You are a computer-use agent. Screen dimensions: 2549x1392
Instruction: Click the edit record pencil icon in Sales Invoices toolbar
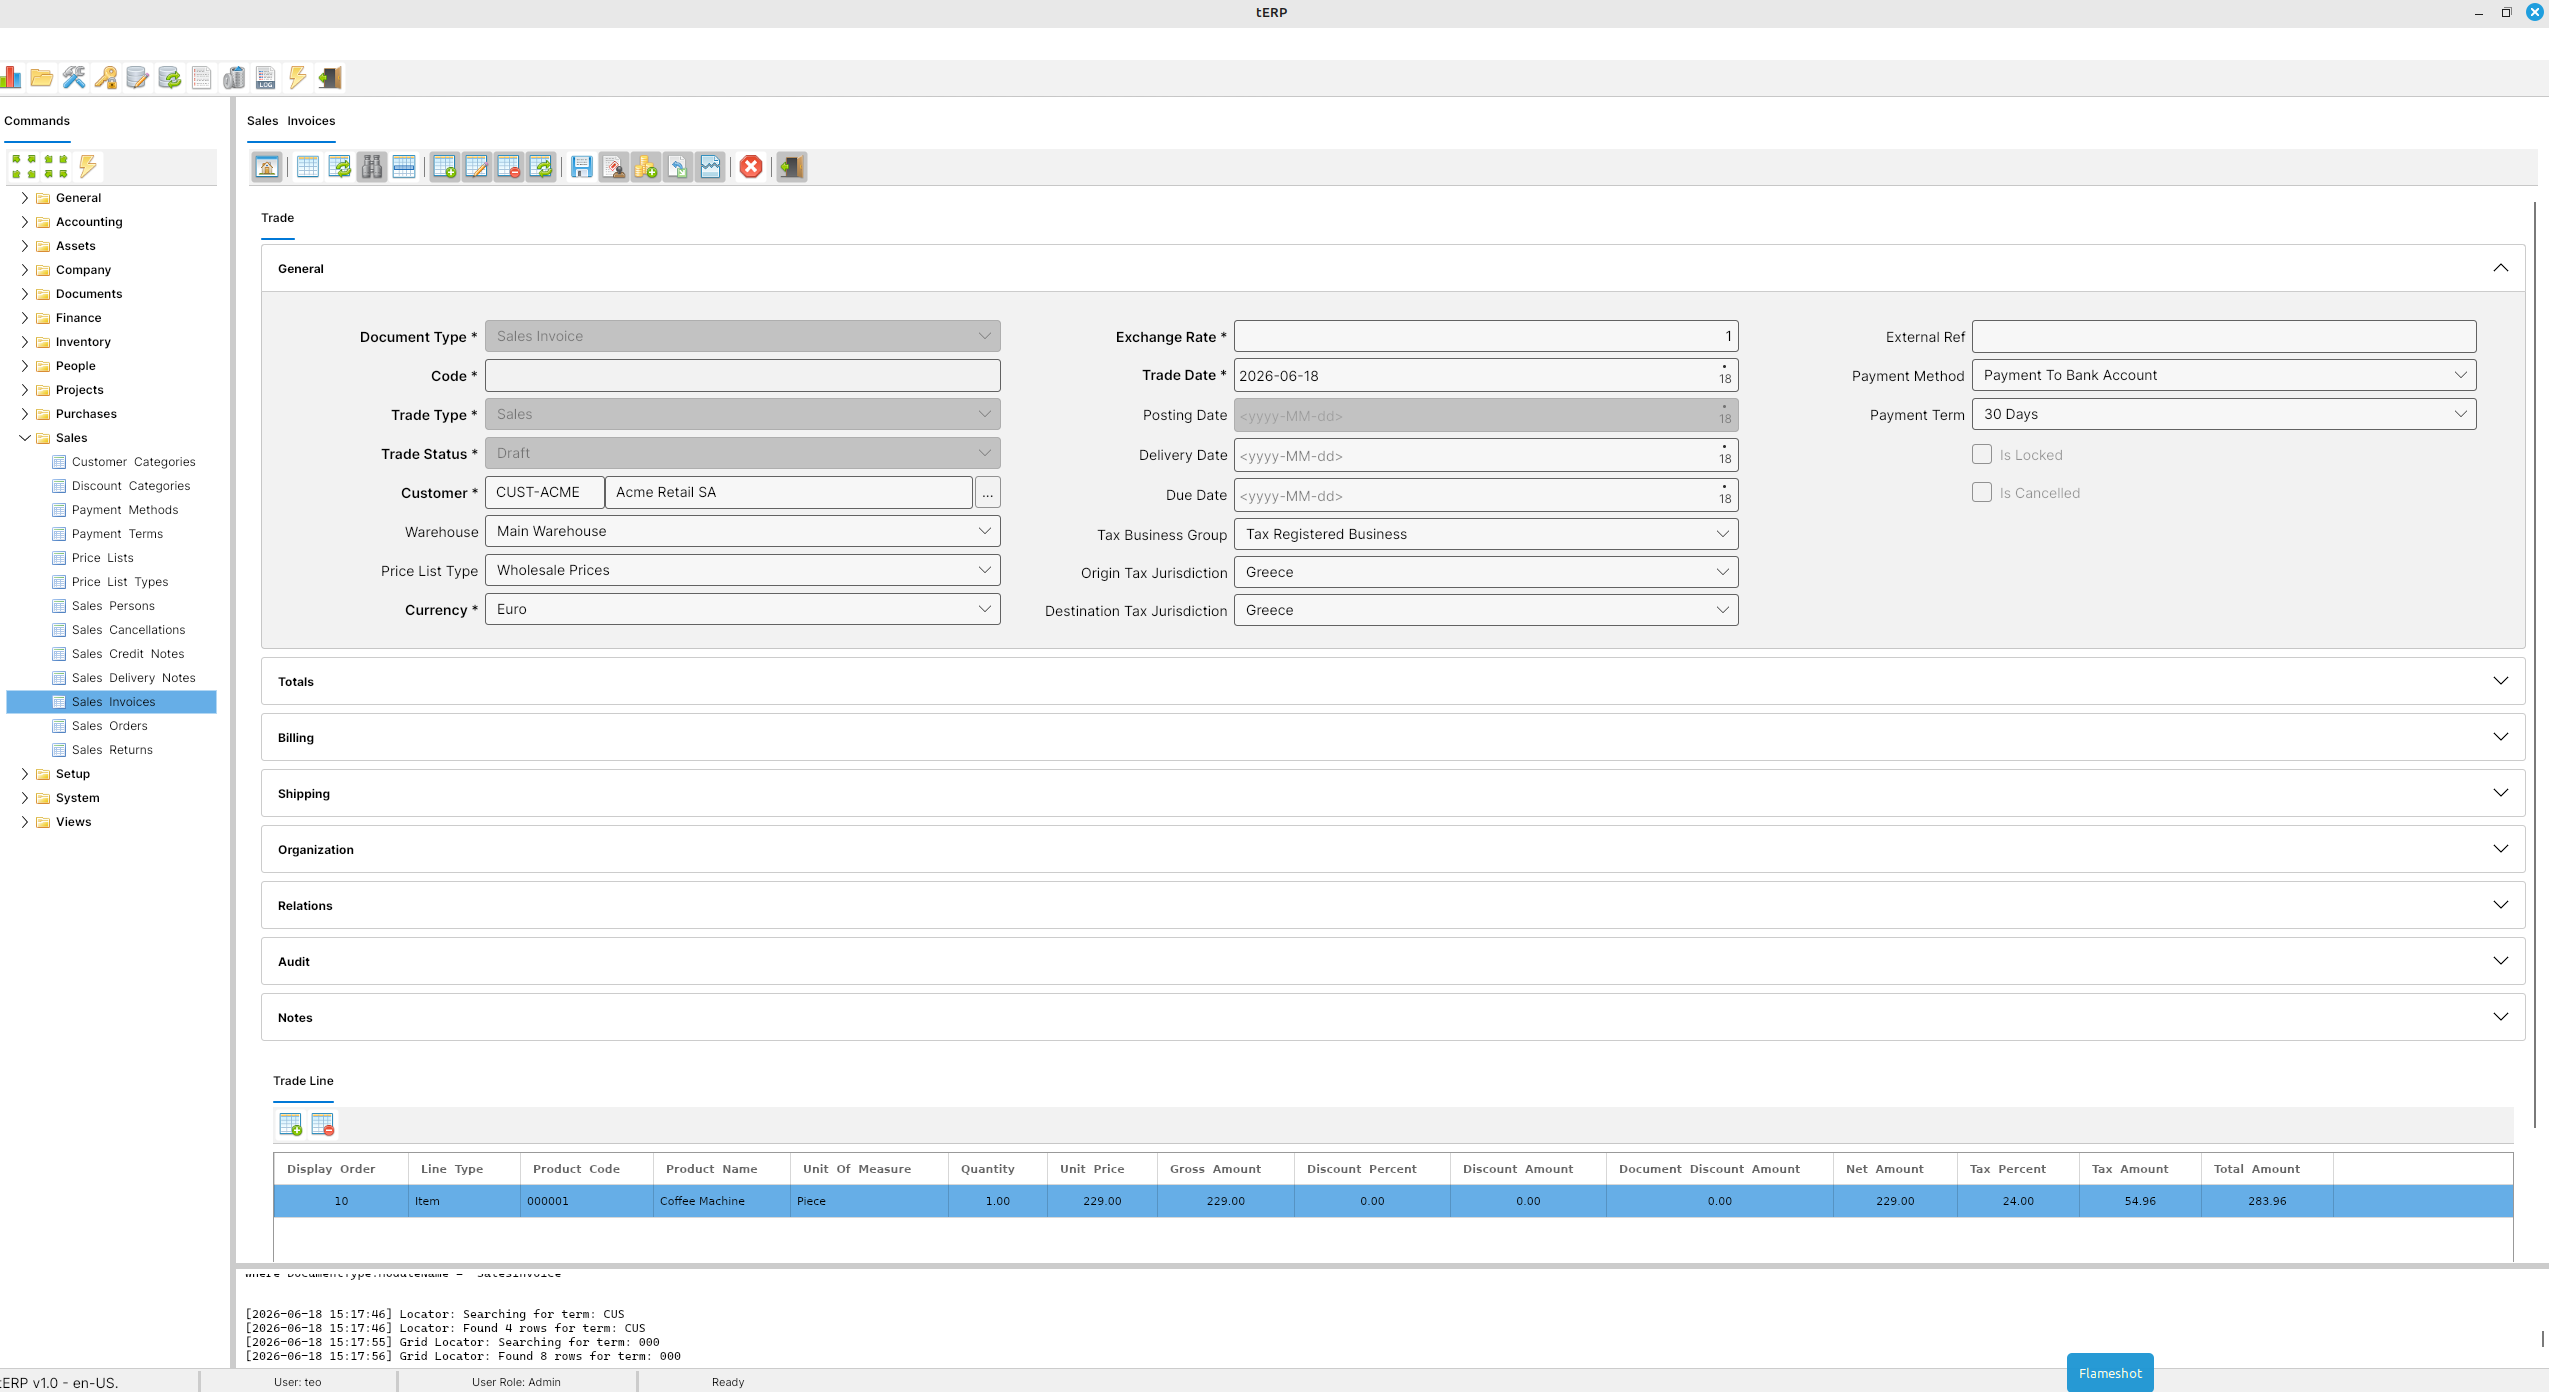click(x=477, y=167)
